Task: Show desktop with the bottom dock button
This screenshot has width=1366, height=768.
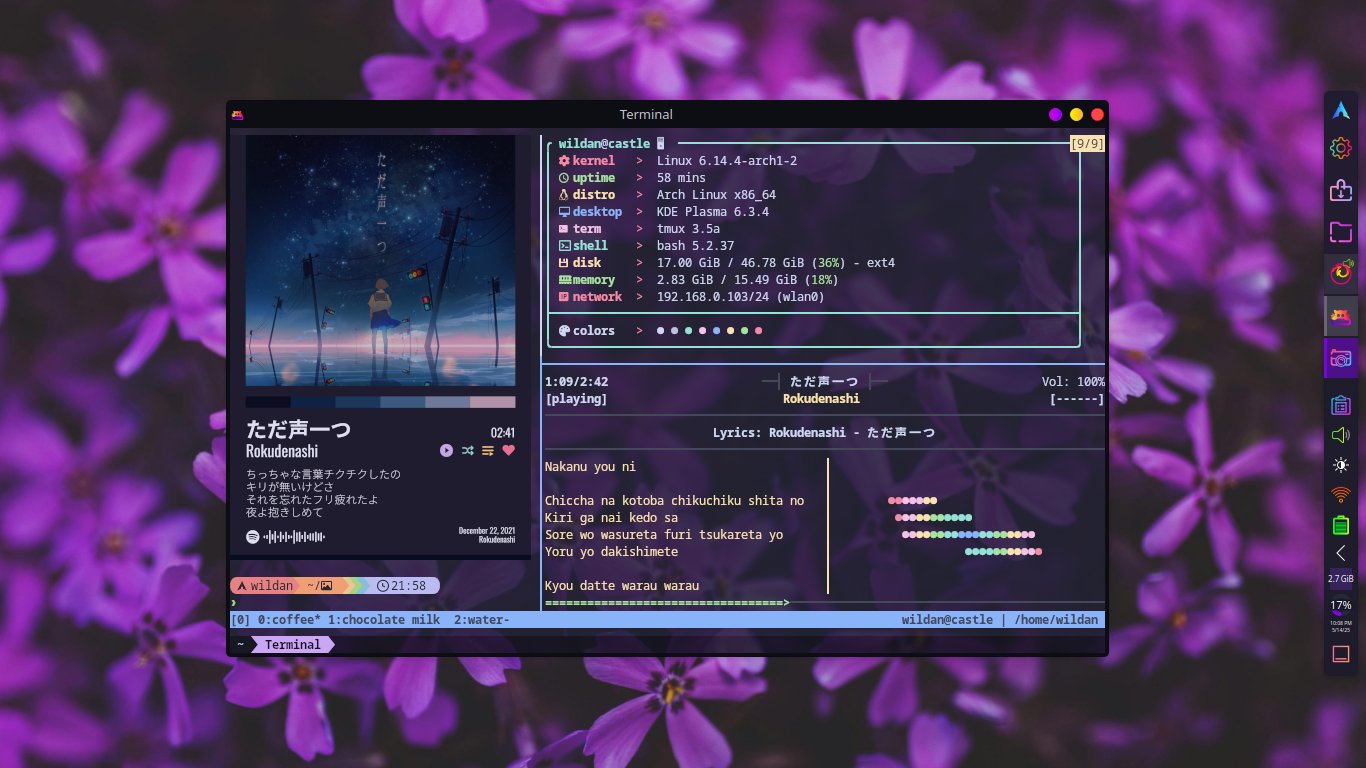Action: (x=1340, y=655)
